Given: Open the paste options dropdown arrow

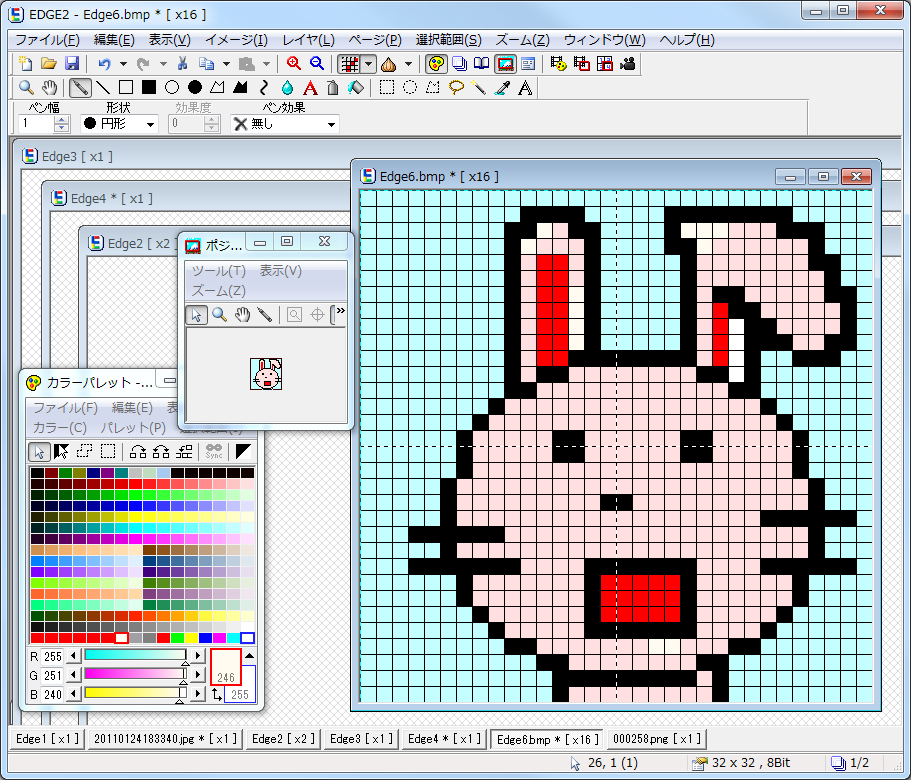Looking at the screenshot, I should point(266,64).
